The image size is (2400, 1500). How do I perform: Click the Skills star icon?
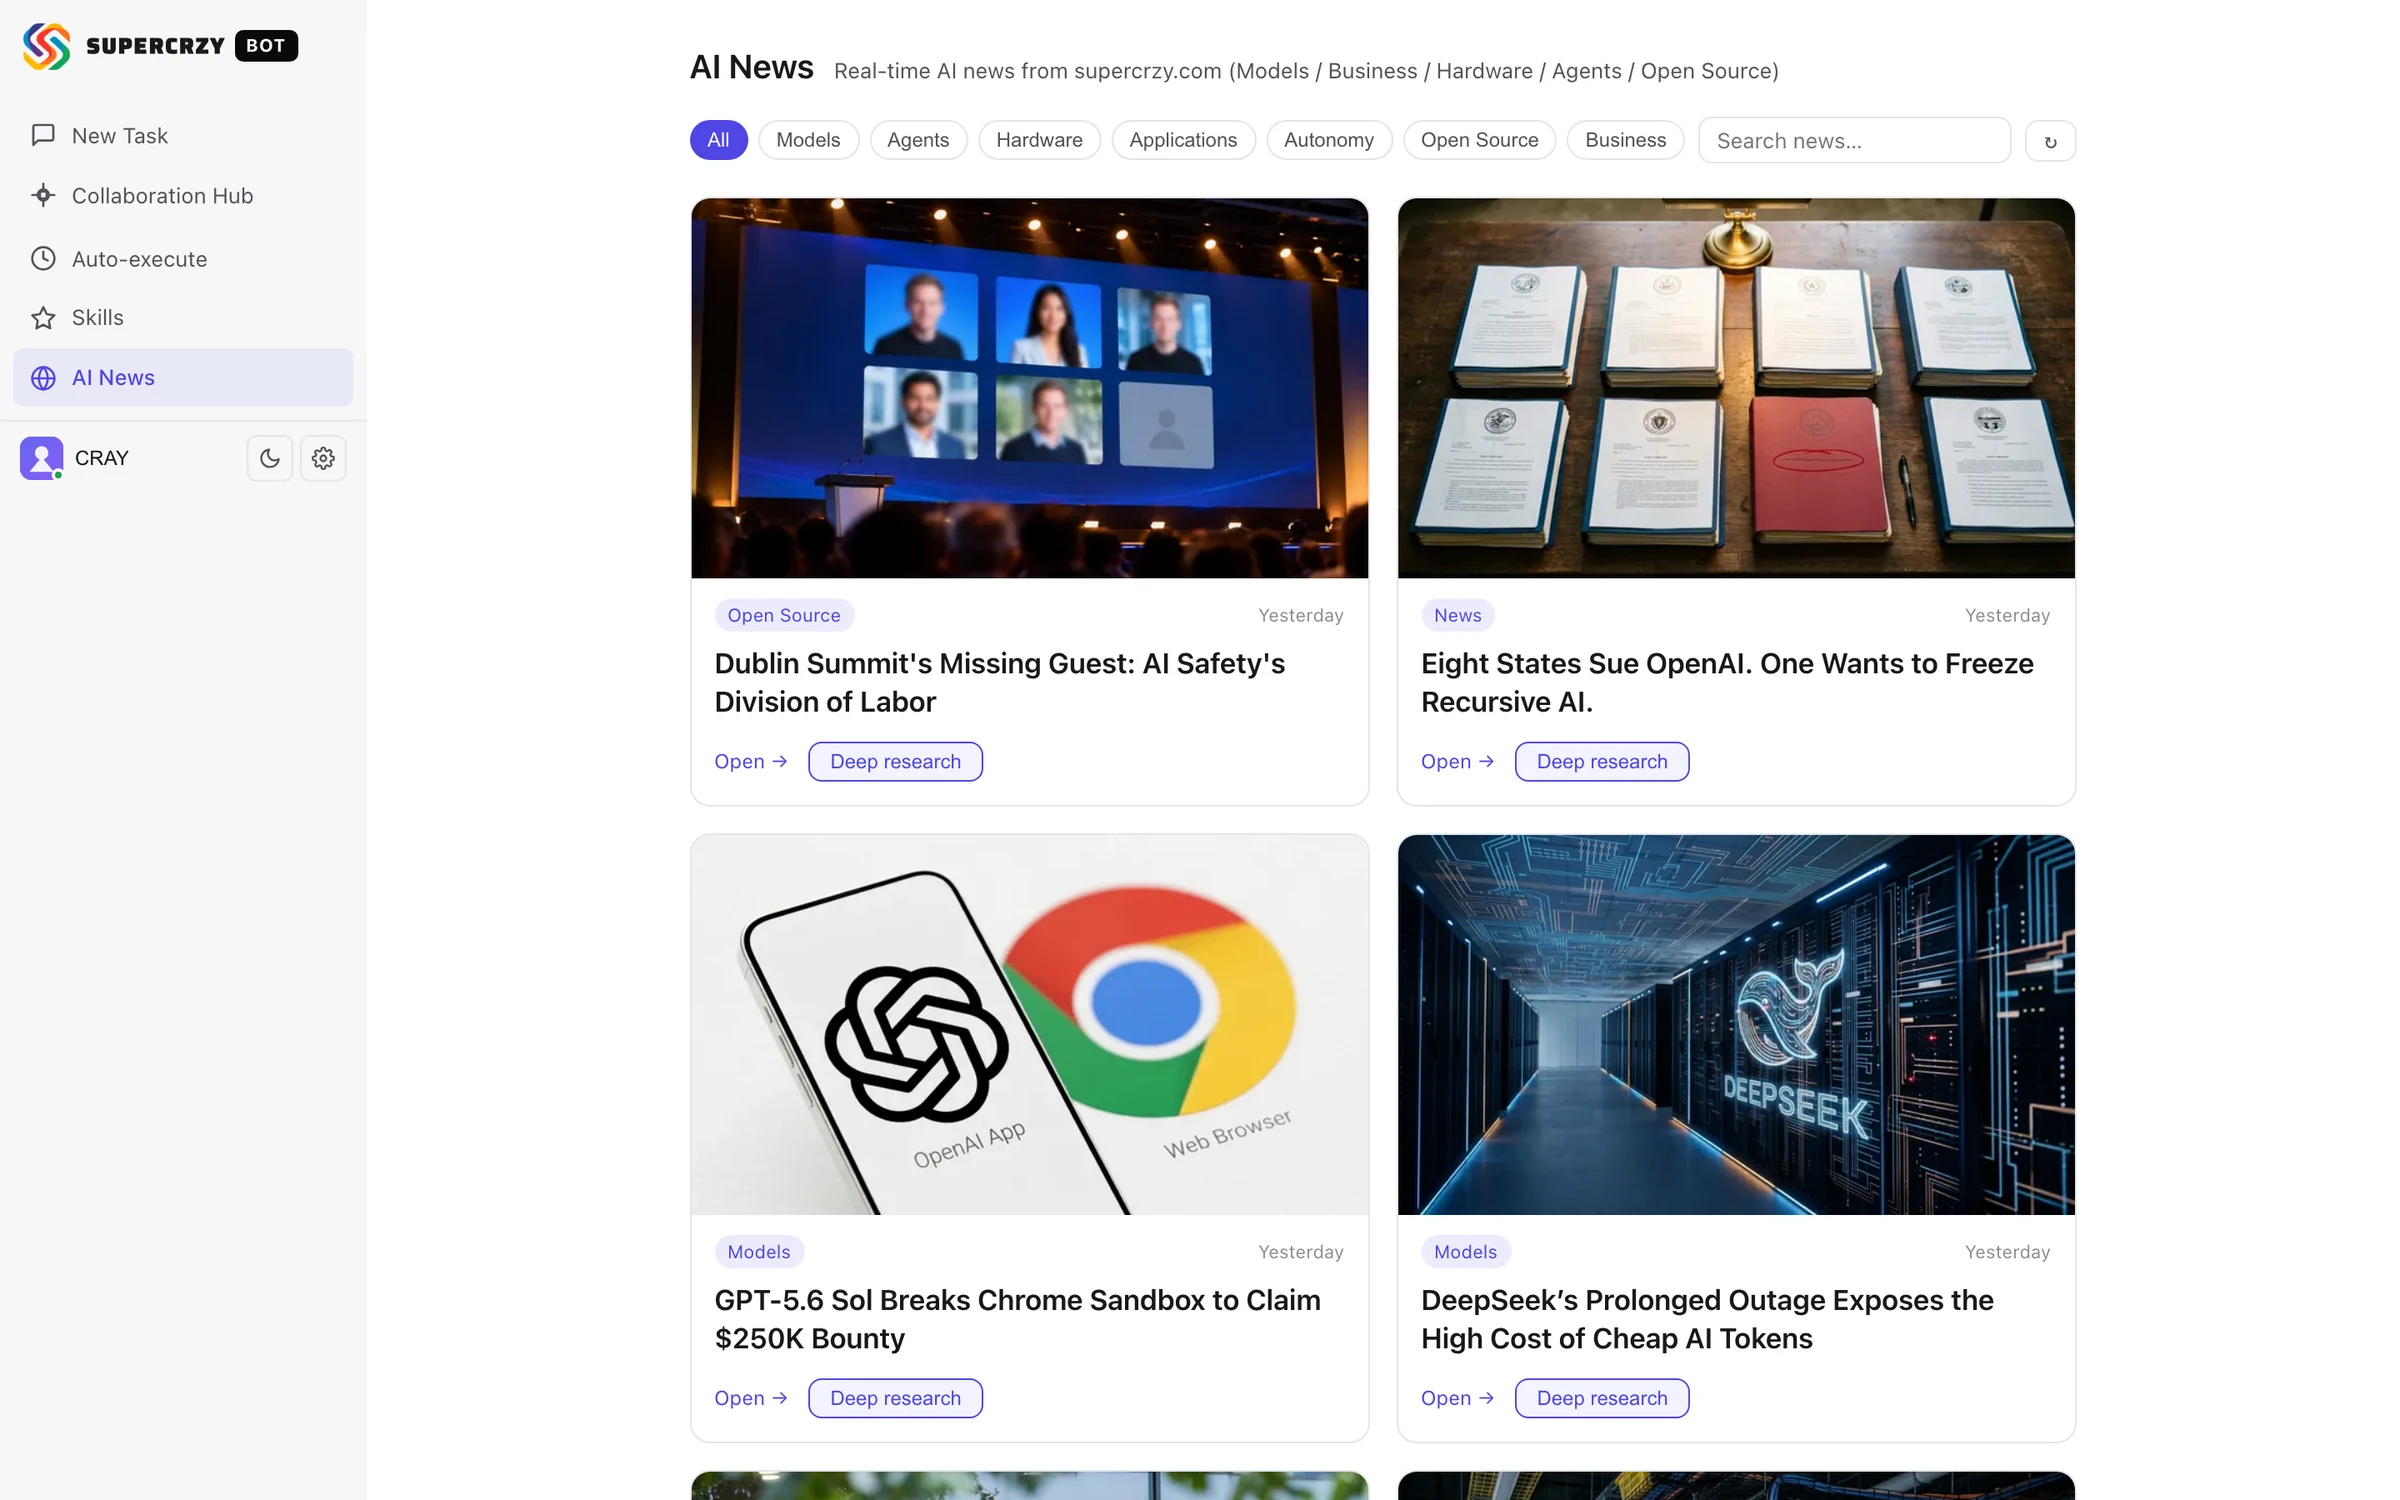[x=43, y=318]
